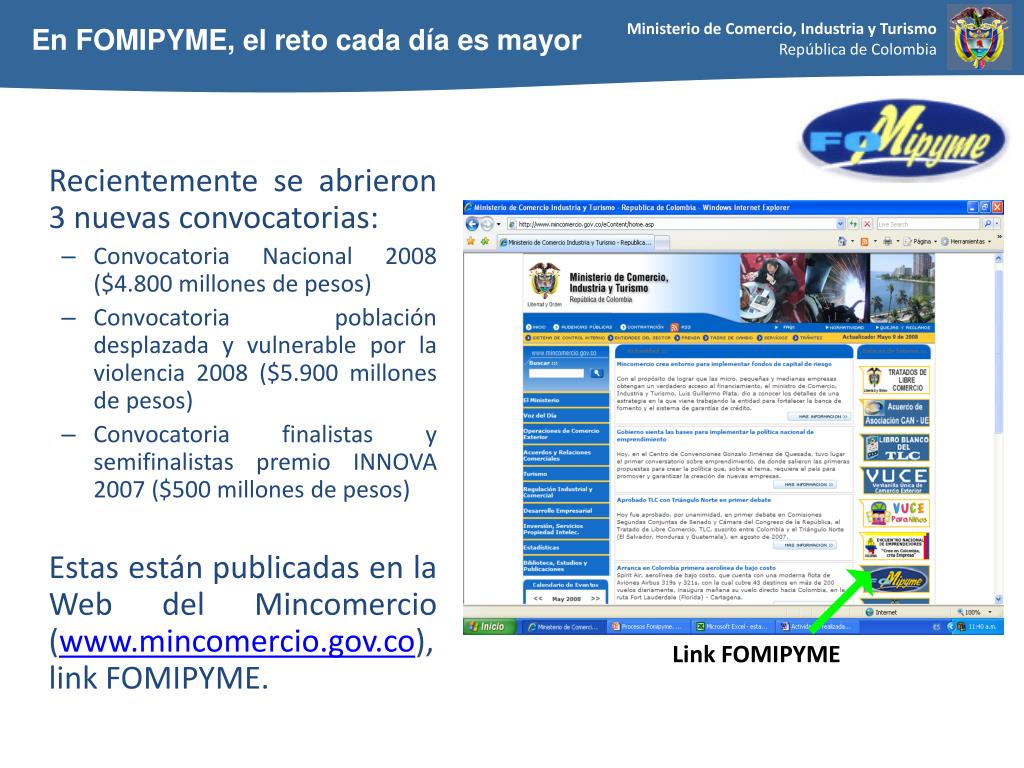
Task: Open El Ministerio in the left site menu
Action: tap(566, 400)
